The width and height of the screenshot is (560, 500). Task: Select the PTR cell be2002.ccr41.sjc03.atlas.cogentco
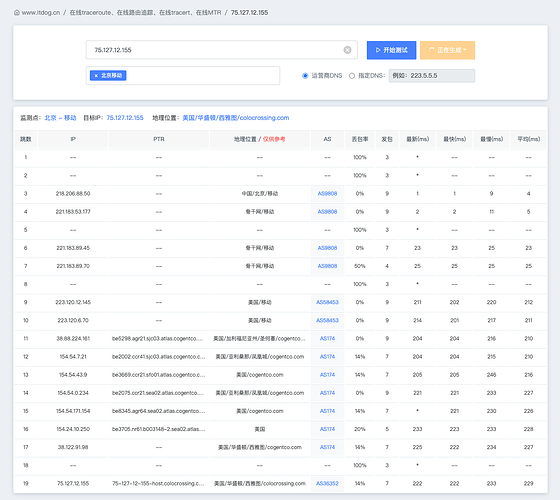[159, 357]
